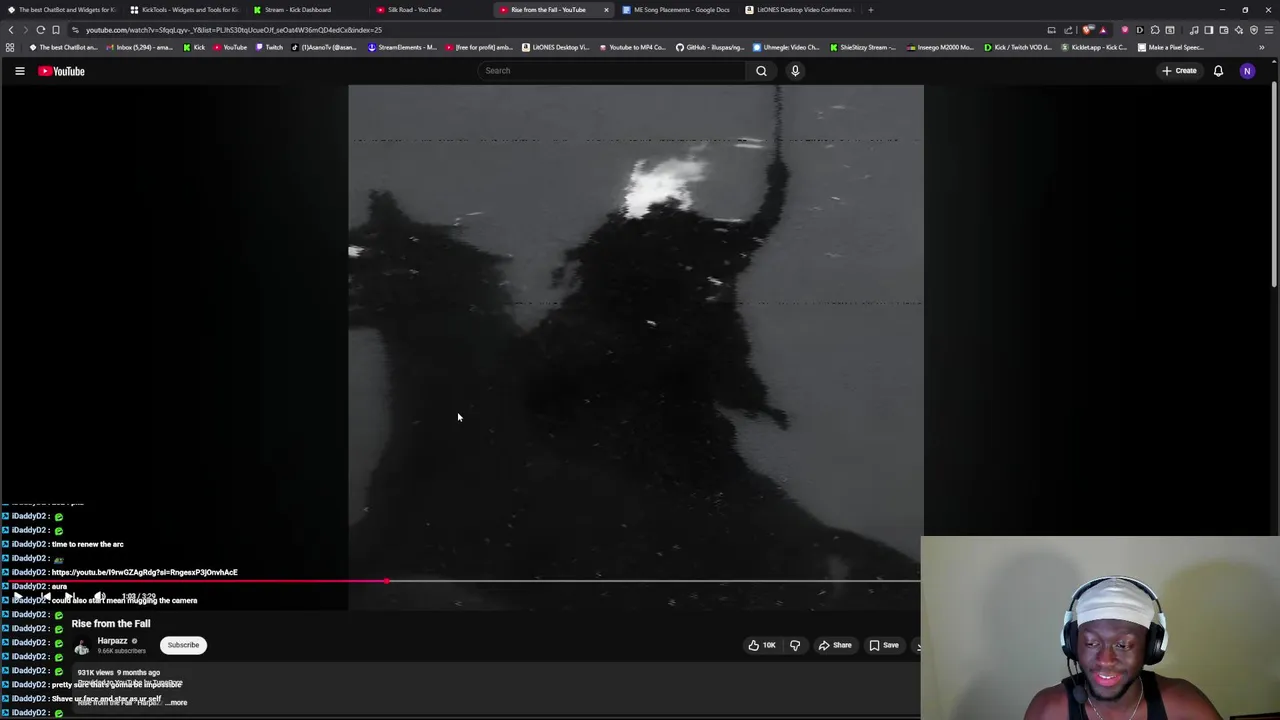The image size is (1280, 720).
Task: Open the youtu.be link in chat overlay
Action: click(x=144, y=572)
